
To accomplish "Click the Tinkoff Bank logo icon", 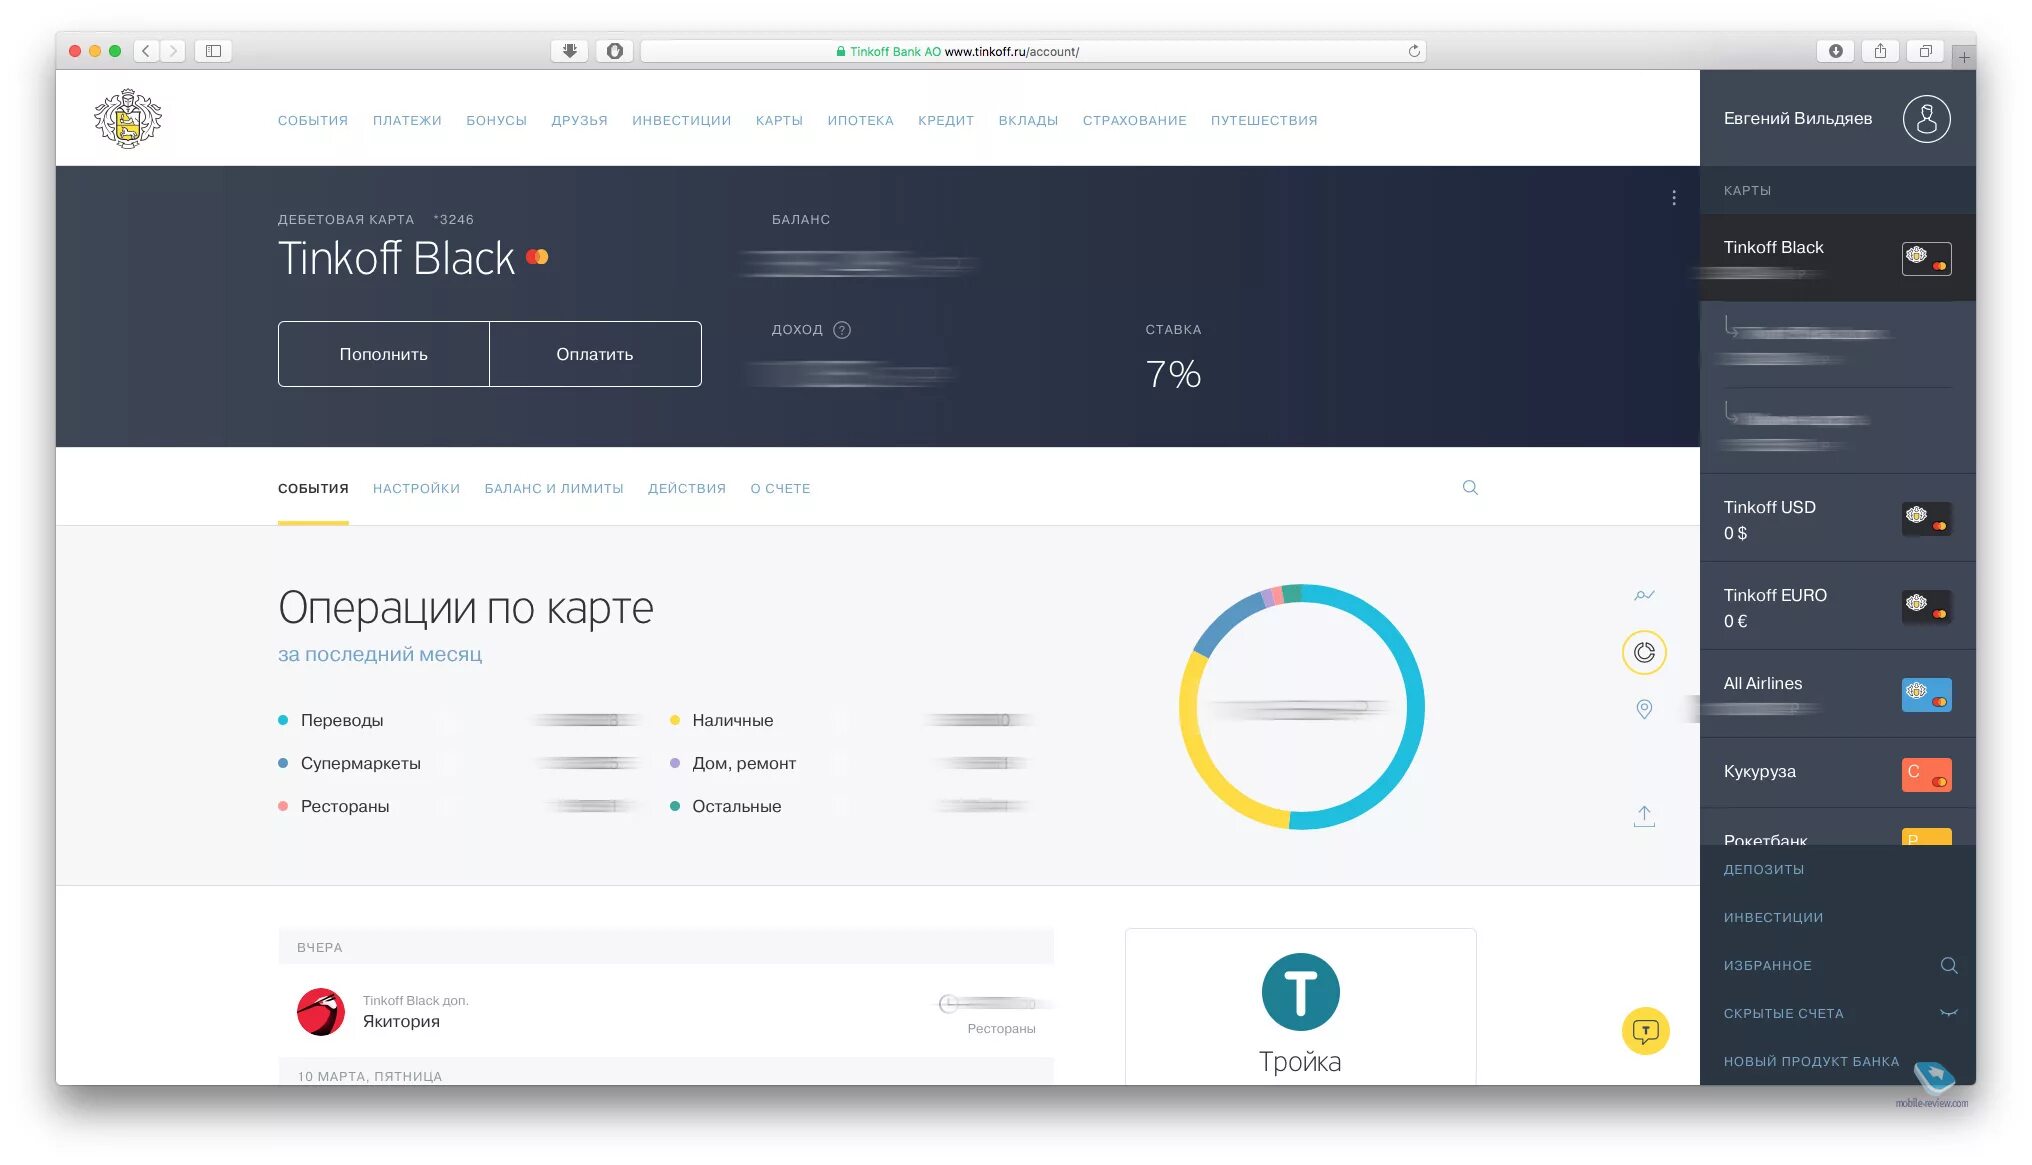I will [131, 119].
